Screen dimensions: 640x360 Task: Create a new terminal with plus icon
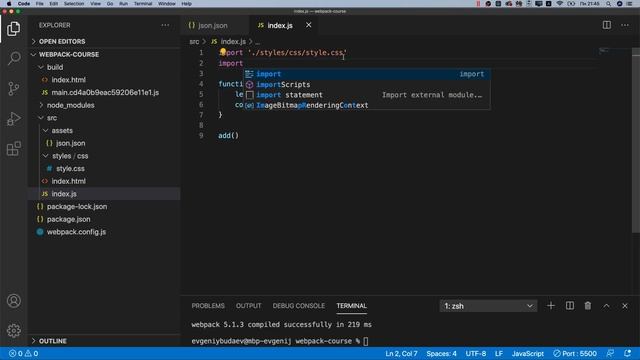click(551, 306)
